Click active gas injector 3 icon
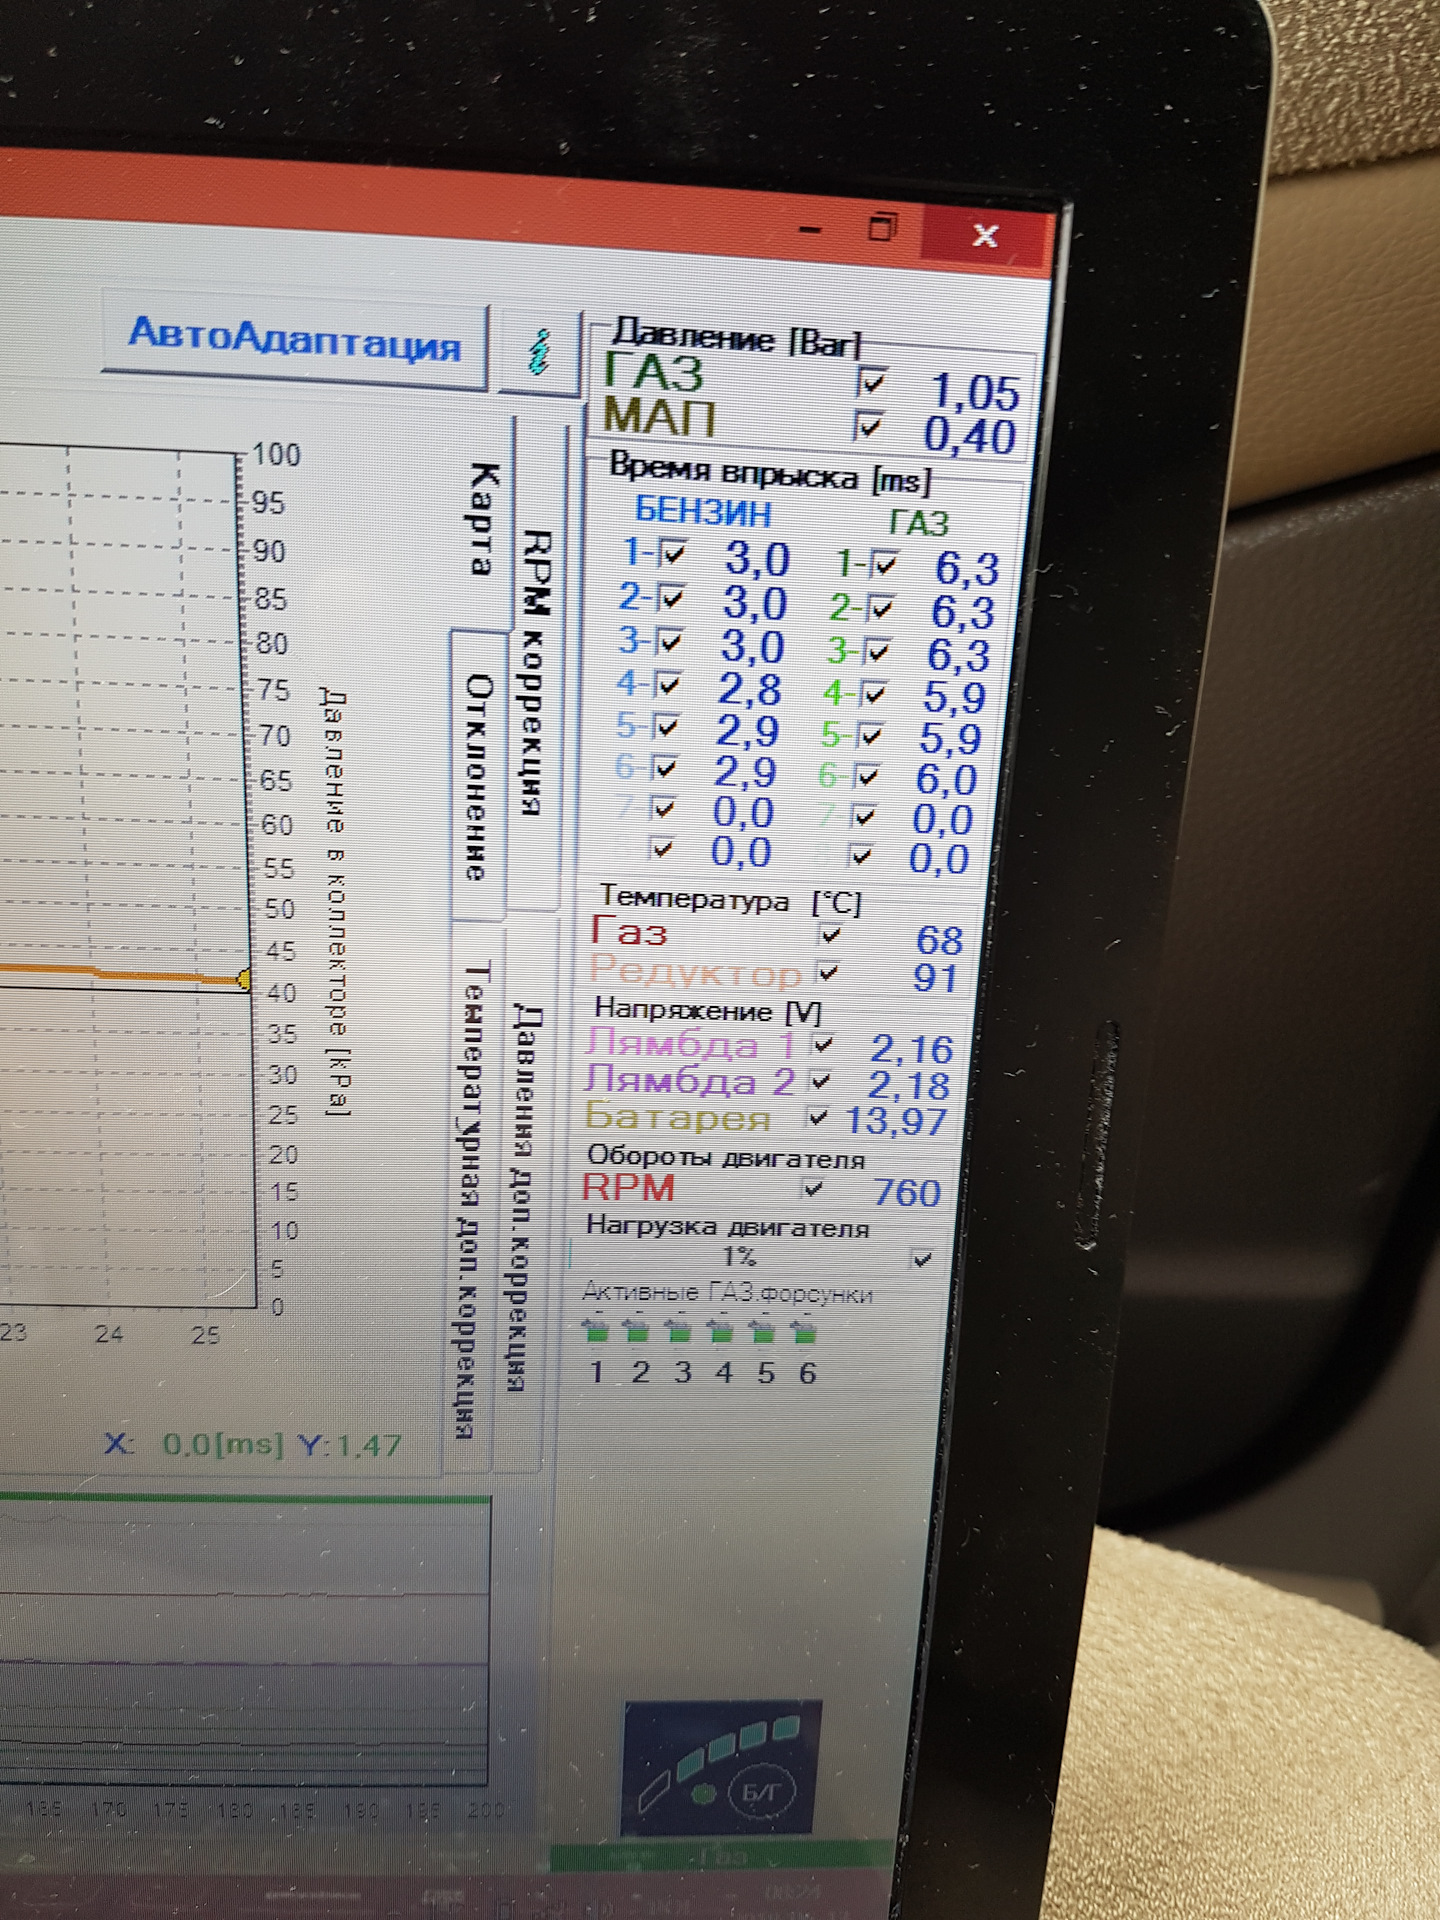 point(679,1331)
